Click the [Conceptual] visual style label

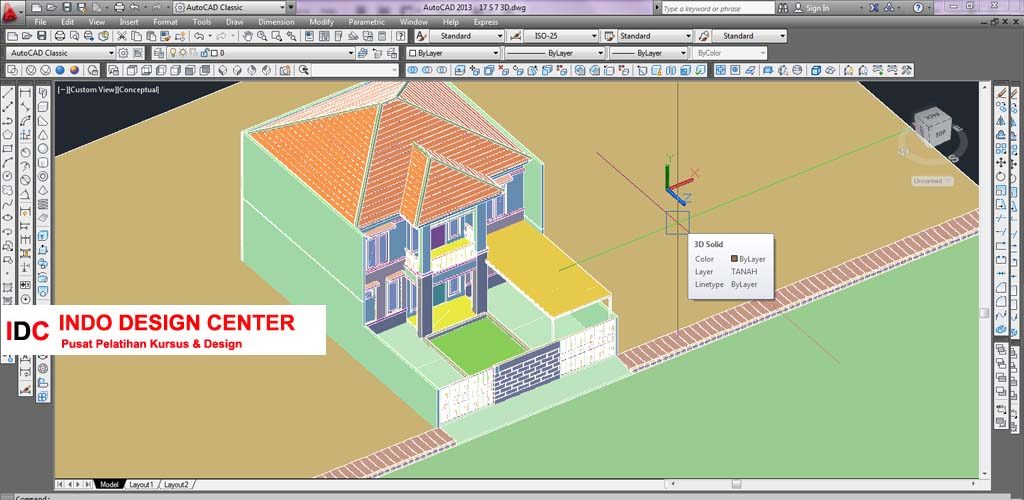pyautogui.click(x=138, y=89)
